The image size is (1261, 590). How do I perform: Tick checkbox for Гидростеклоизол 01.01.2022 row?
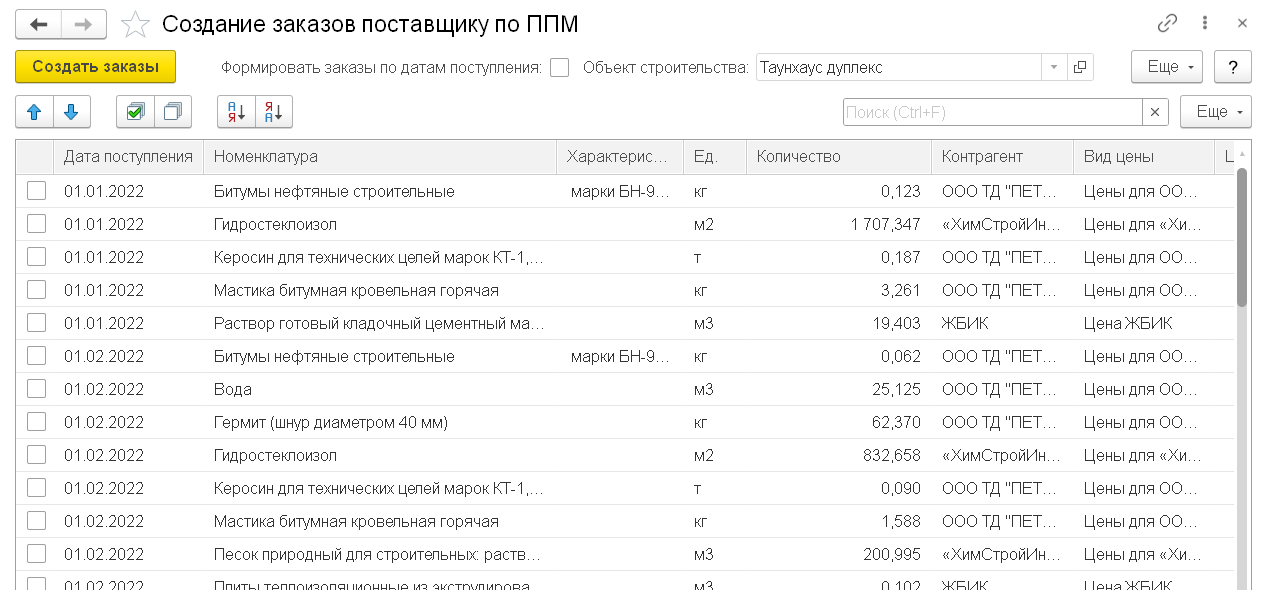(37, 224)
